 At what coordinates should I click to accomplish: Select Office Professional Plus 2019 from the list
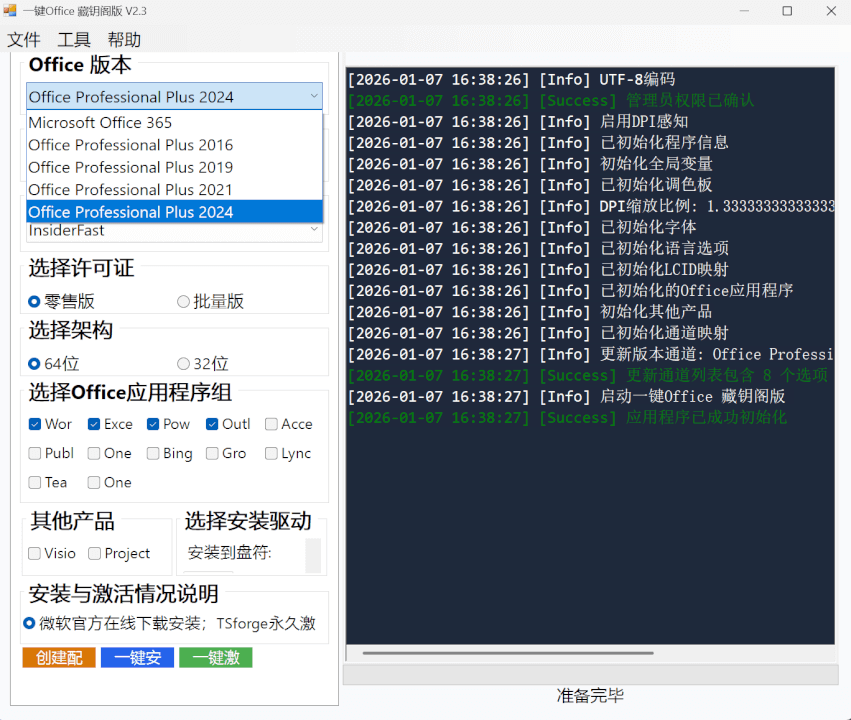130,166
